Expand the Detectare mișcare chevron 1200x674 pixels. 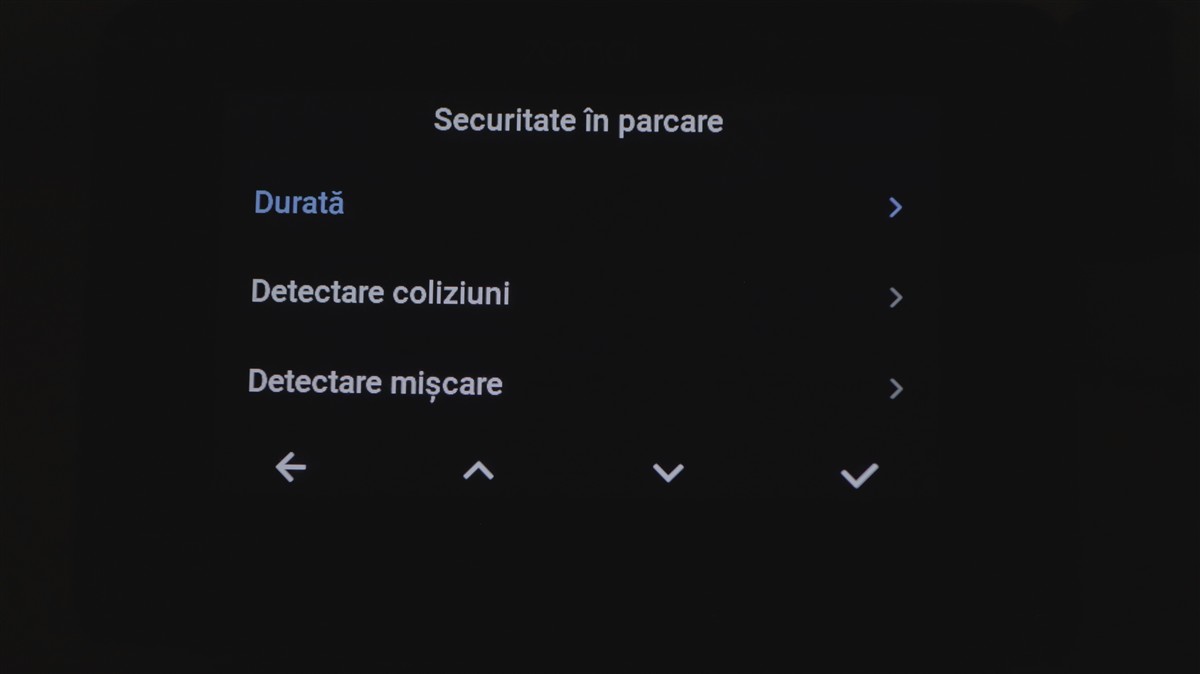tap(895, 388)
